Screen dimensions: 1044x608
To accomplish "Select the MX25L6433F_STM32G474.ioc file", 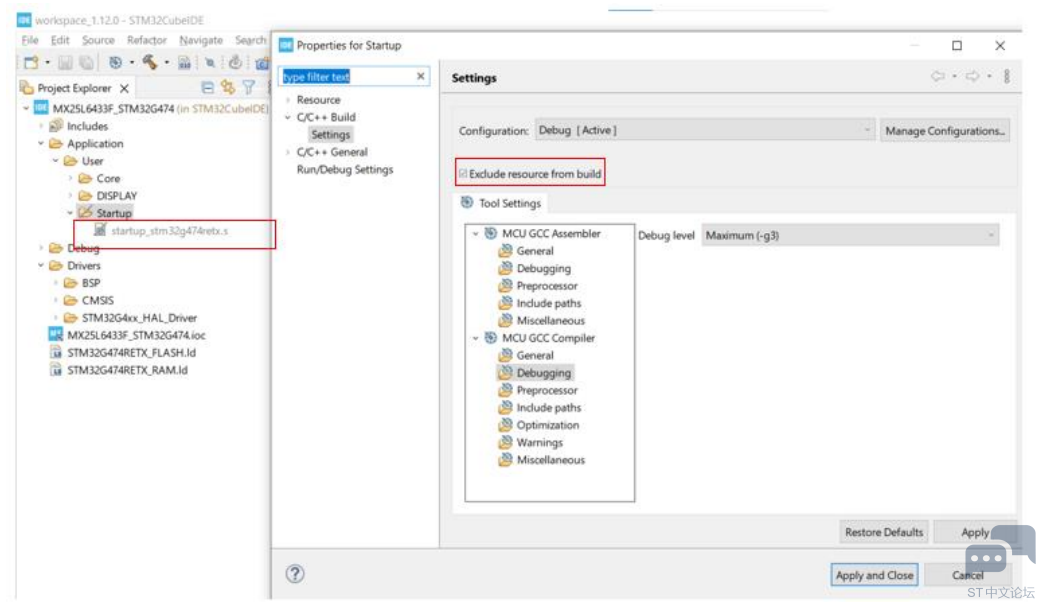I will (136, 335).
